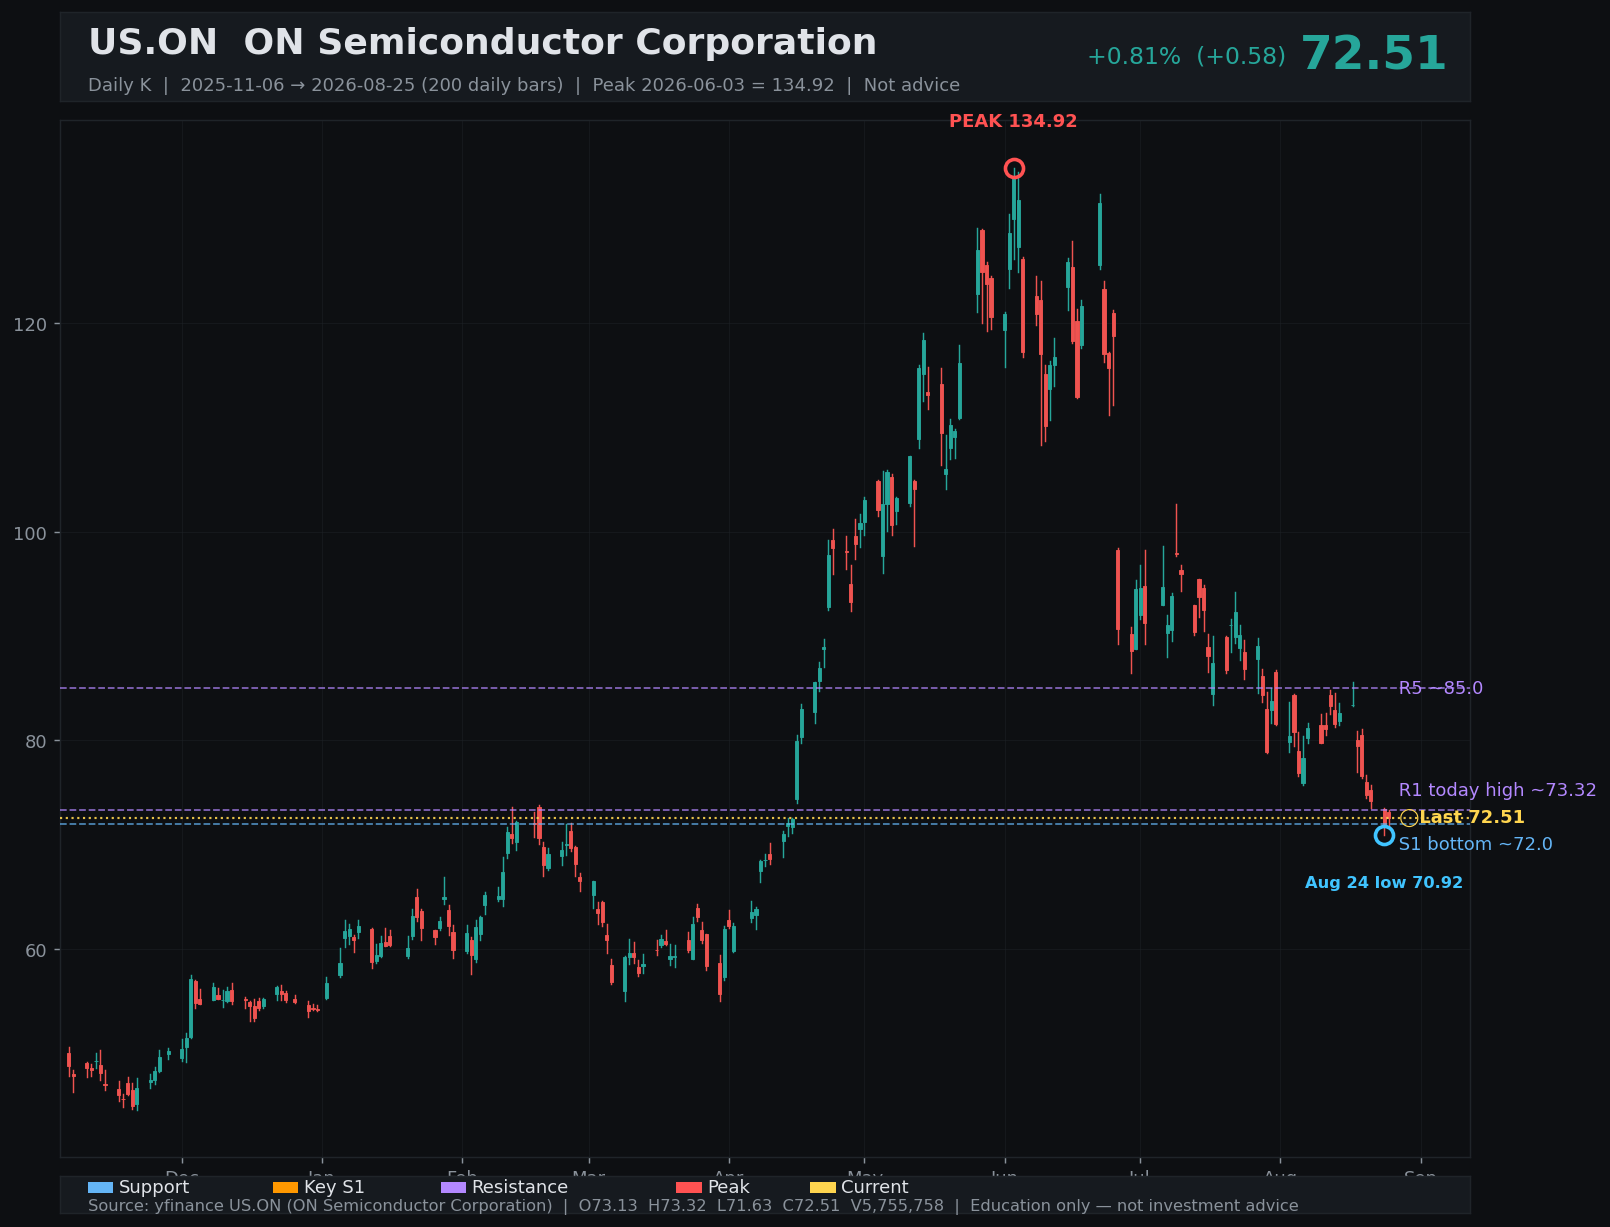This screenshot has height=1227, width=1610.
Task: Click "Daily K" in the subtitle
Action: coord(120,85)
